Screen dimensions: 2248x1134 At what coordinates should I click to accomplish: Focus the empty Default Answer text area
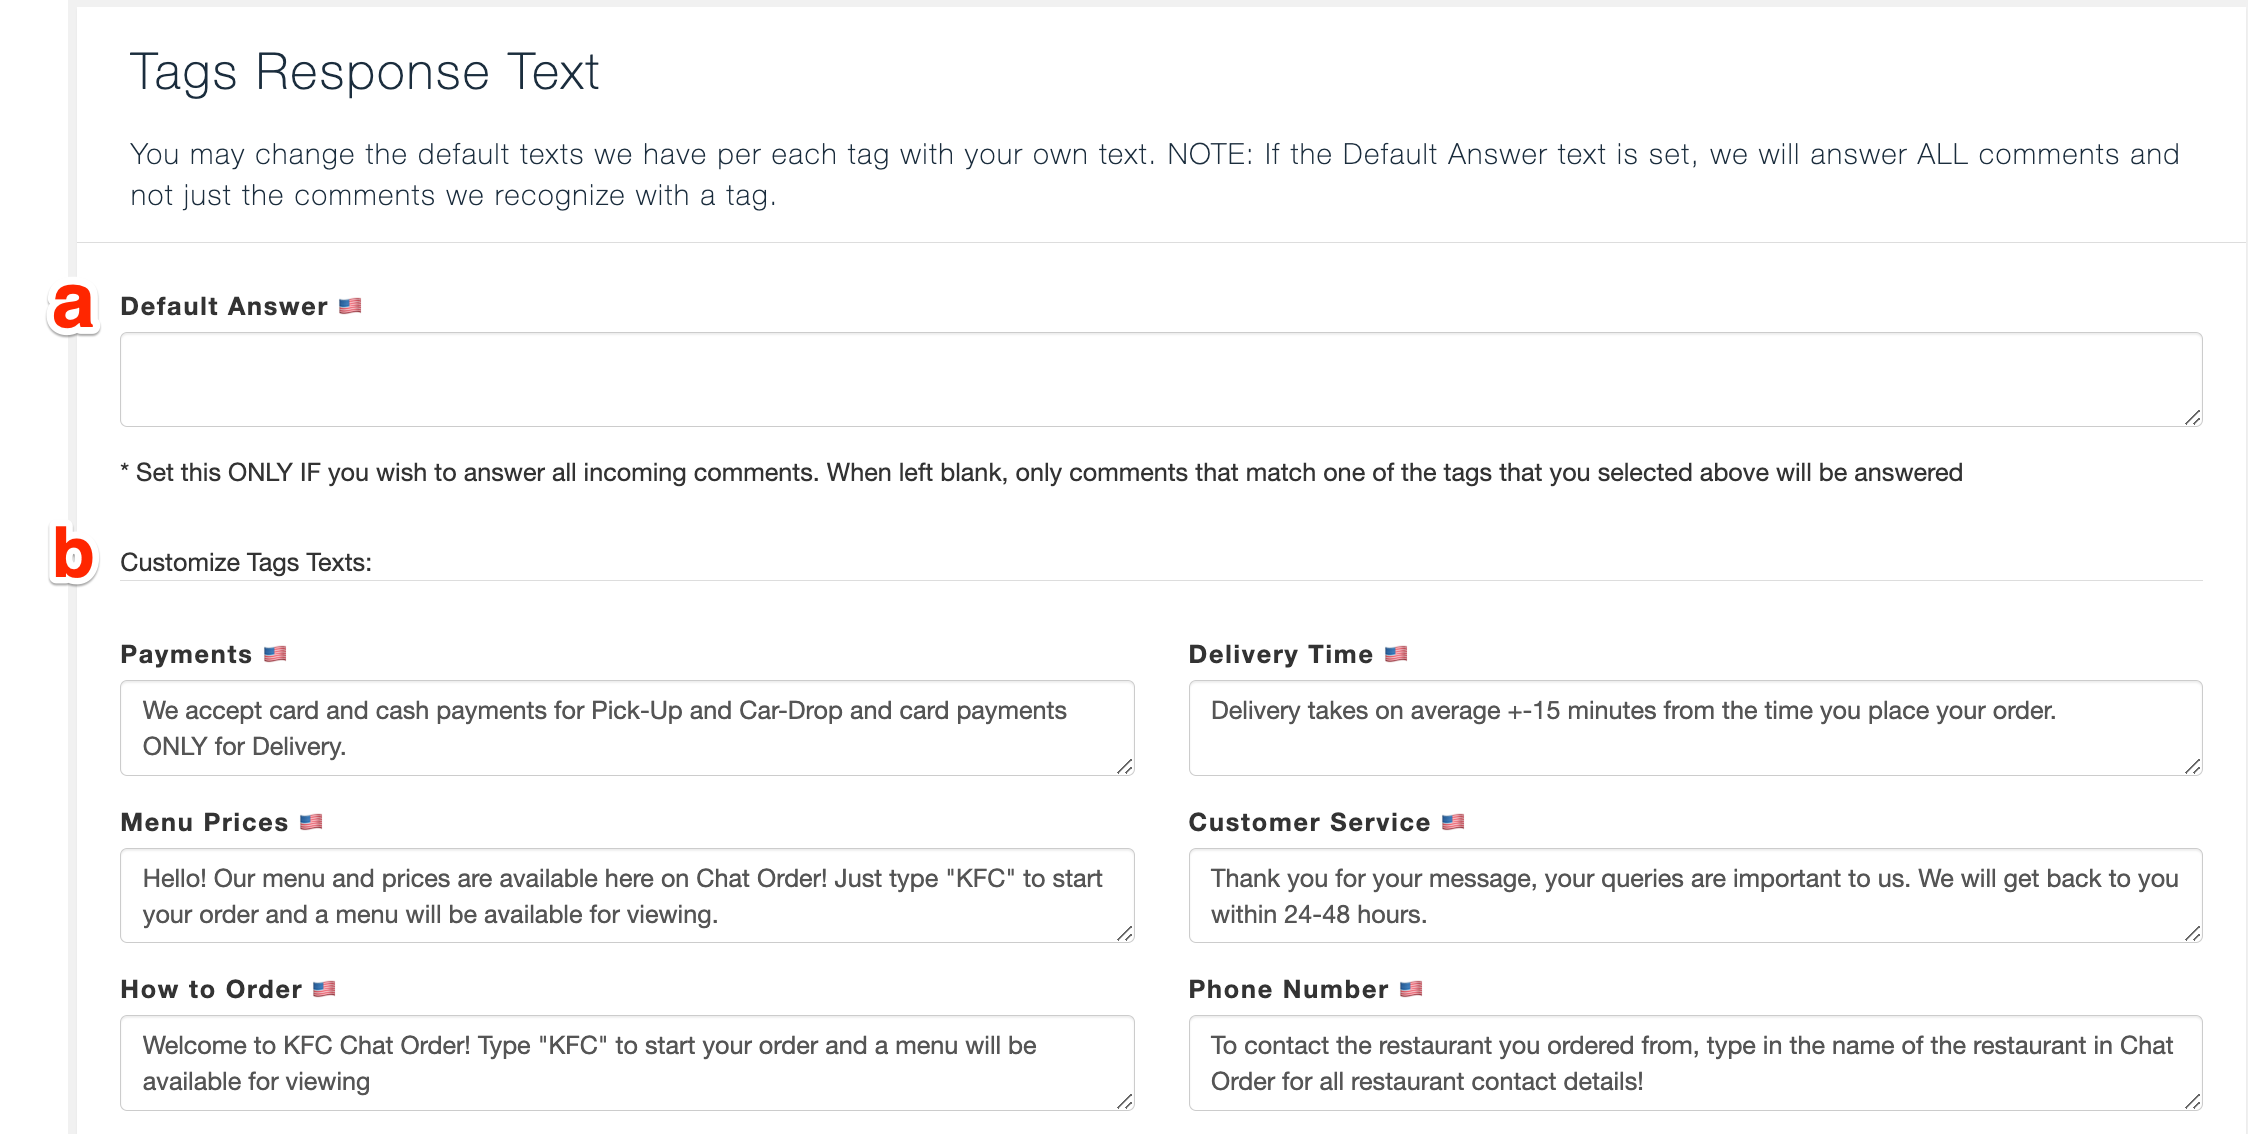[x=1161, y=380]
